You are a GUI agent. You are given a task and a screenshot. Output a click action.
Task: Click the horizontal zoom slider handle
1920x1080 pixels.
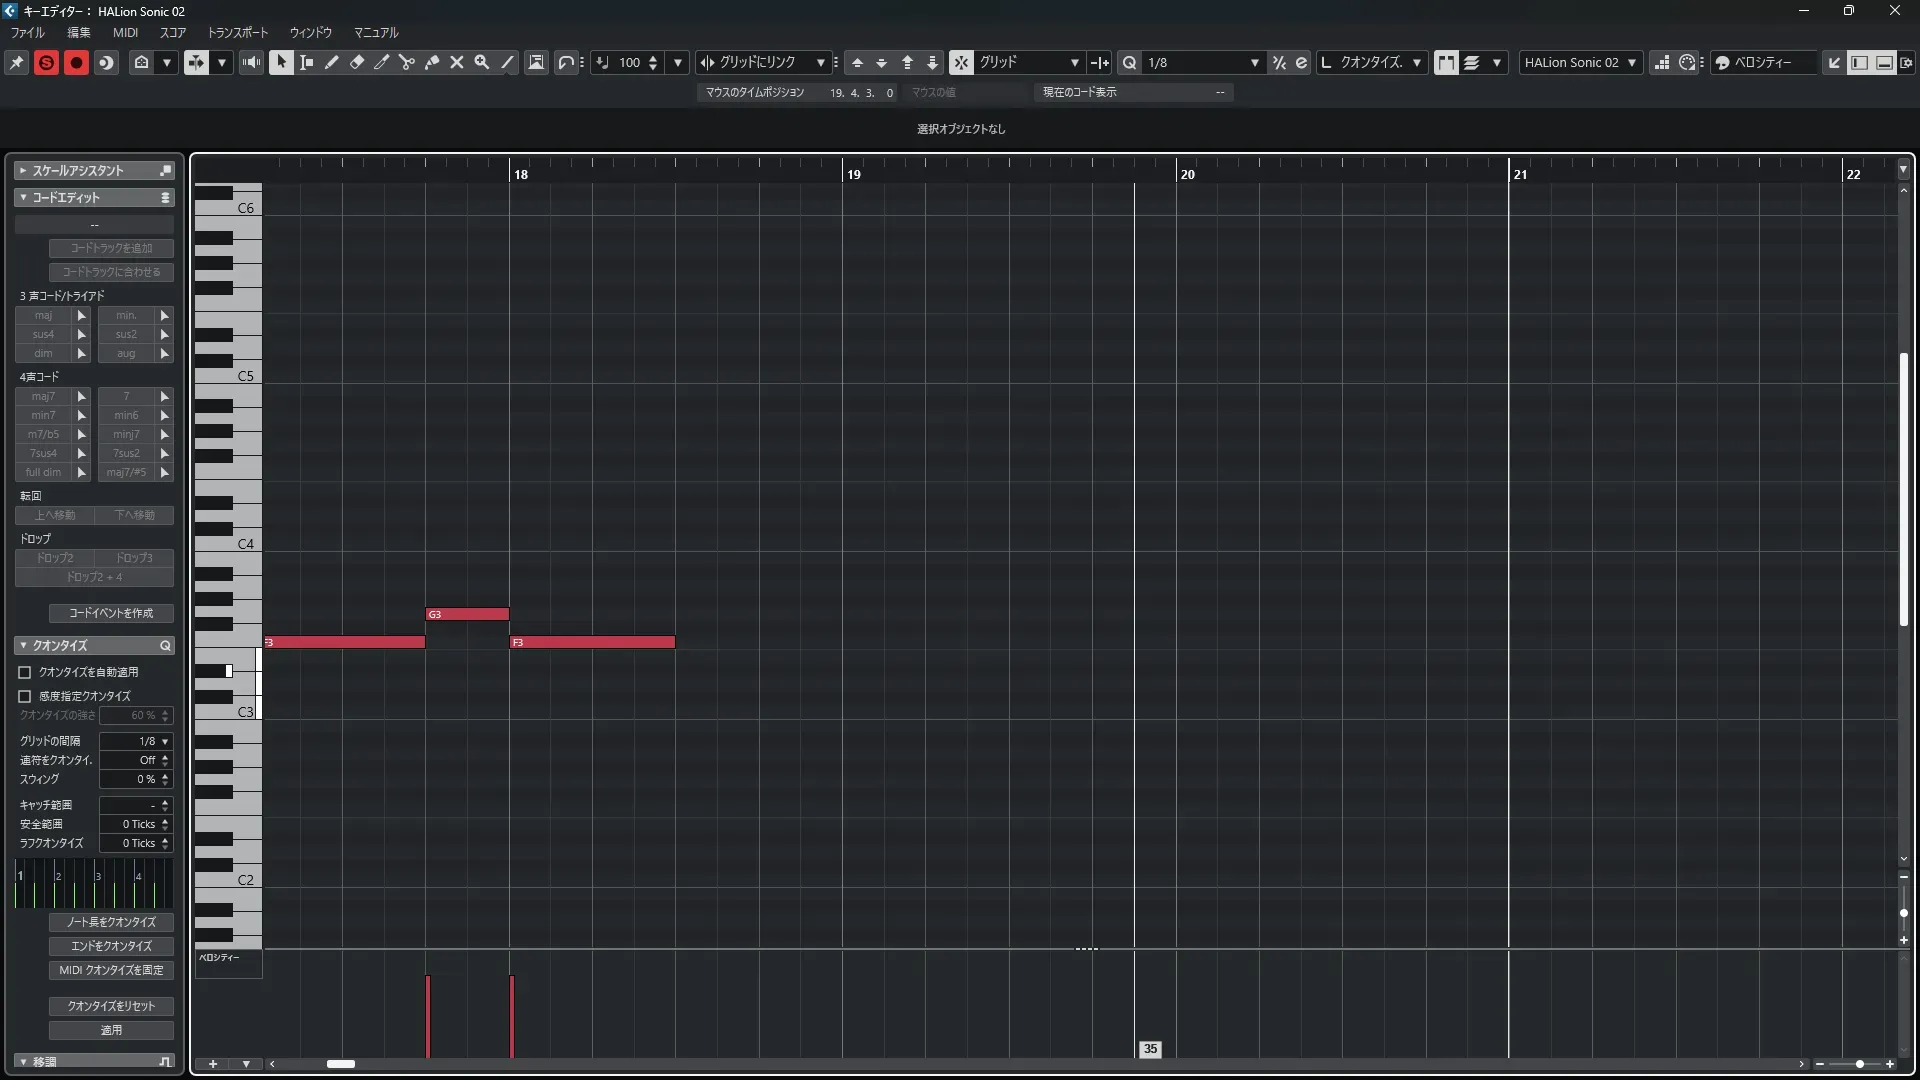[x=1859, y=1064]
